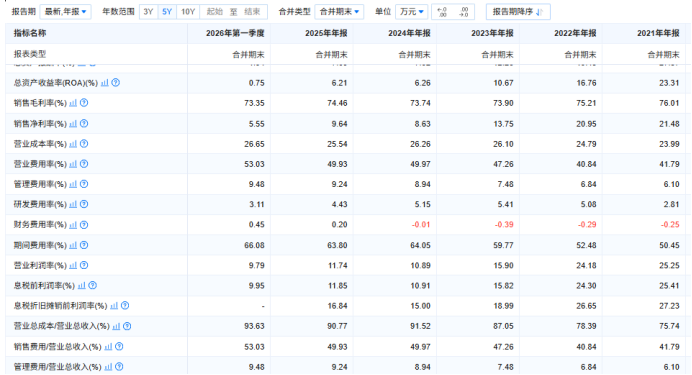Click help icon for 销售毛利率(%)
This screenshot has width=692, height=375.
pos(84,103)
